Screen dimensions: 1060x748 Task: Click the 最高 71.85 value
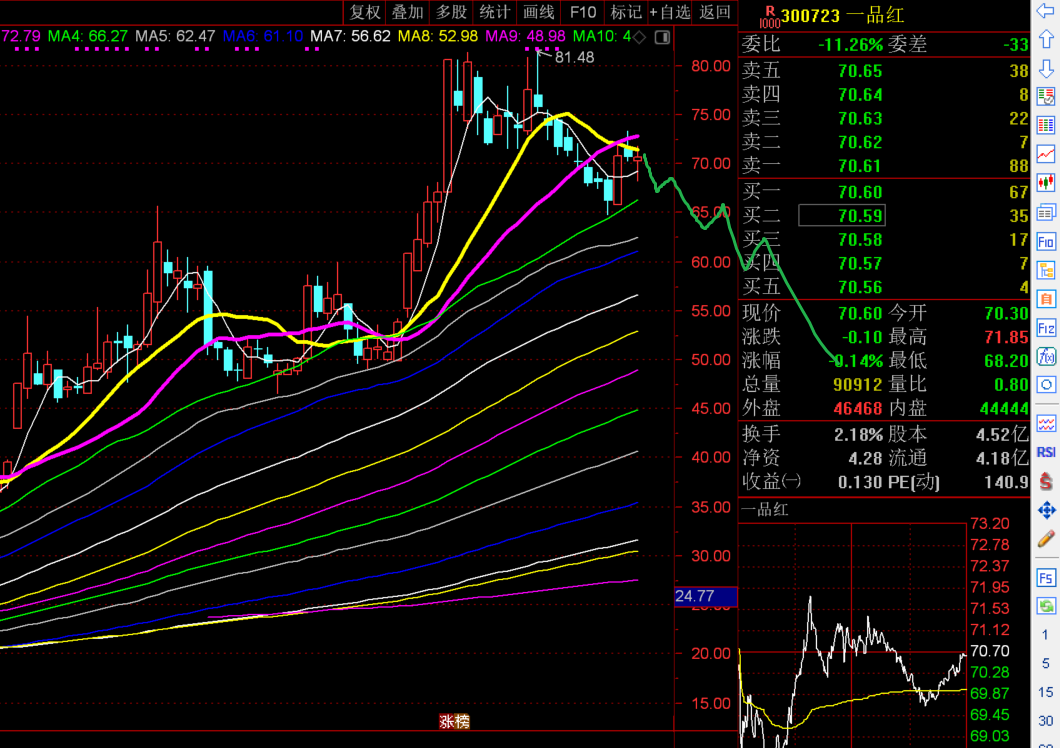point(1007,337)
